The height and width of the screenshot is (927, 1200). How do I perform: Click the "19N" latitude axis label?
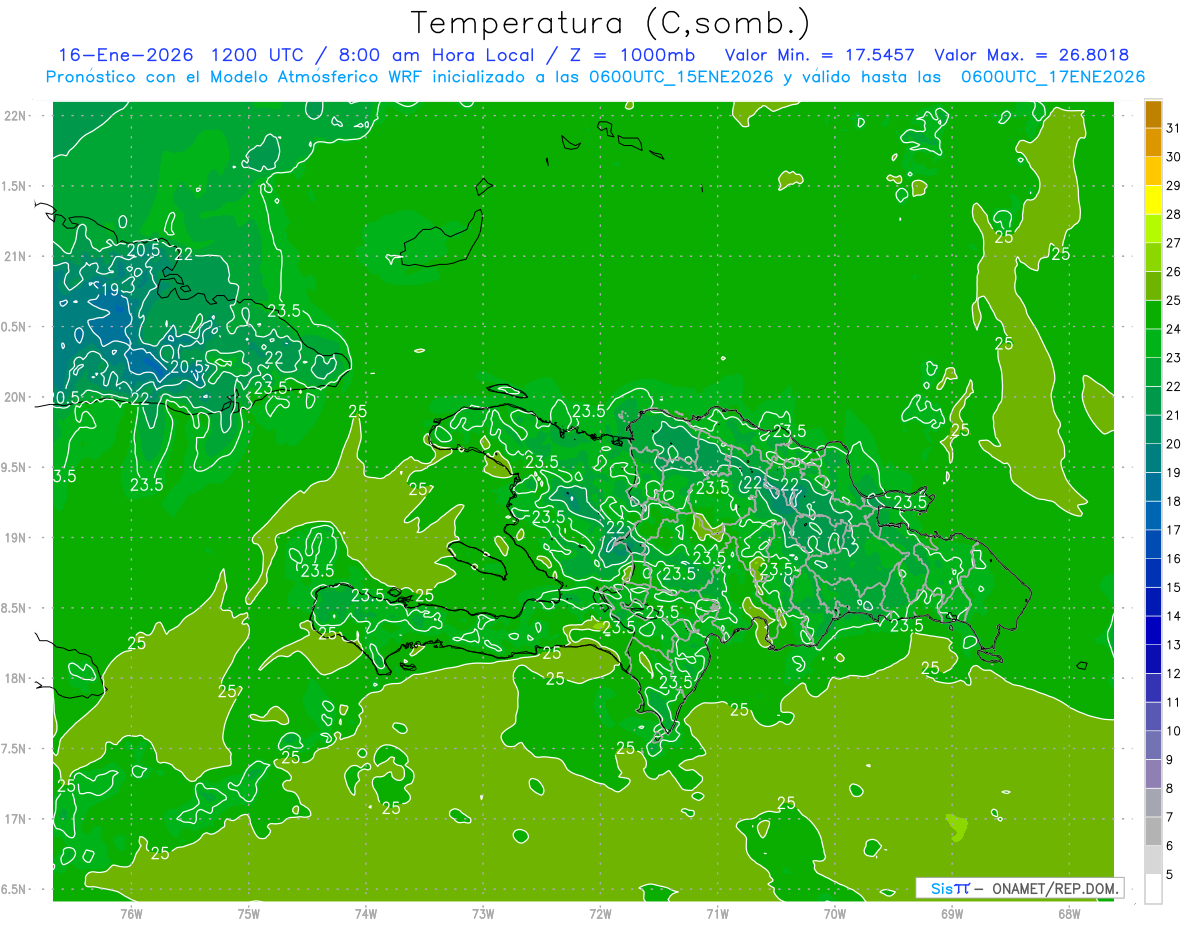[16, 538]
